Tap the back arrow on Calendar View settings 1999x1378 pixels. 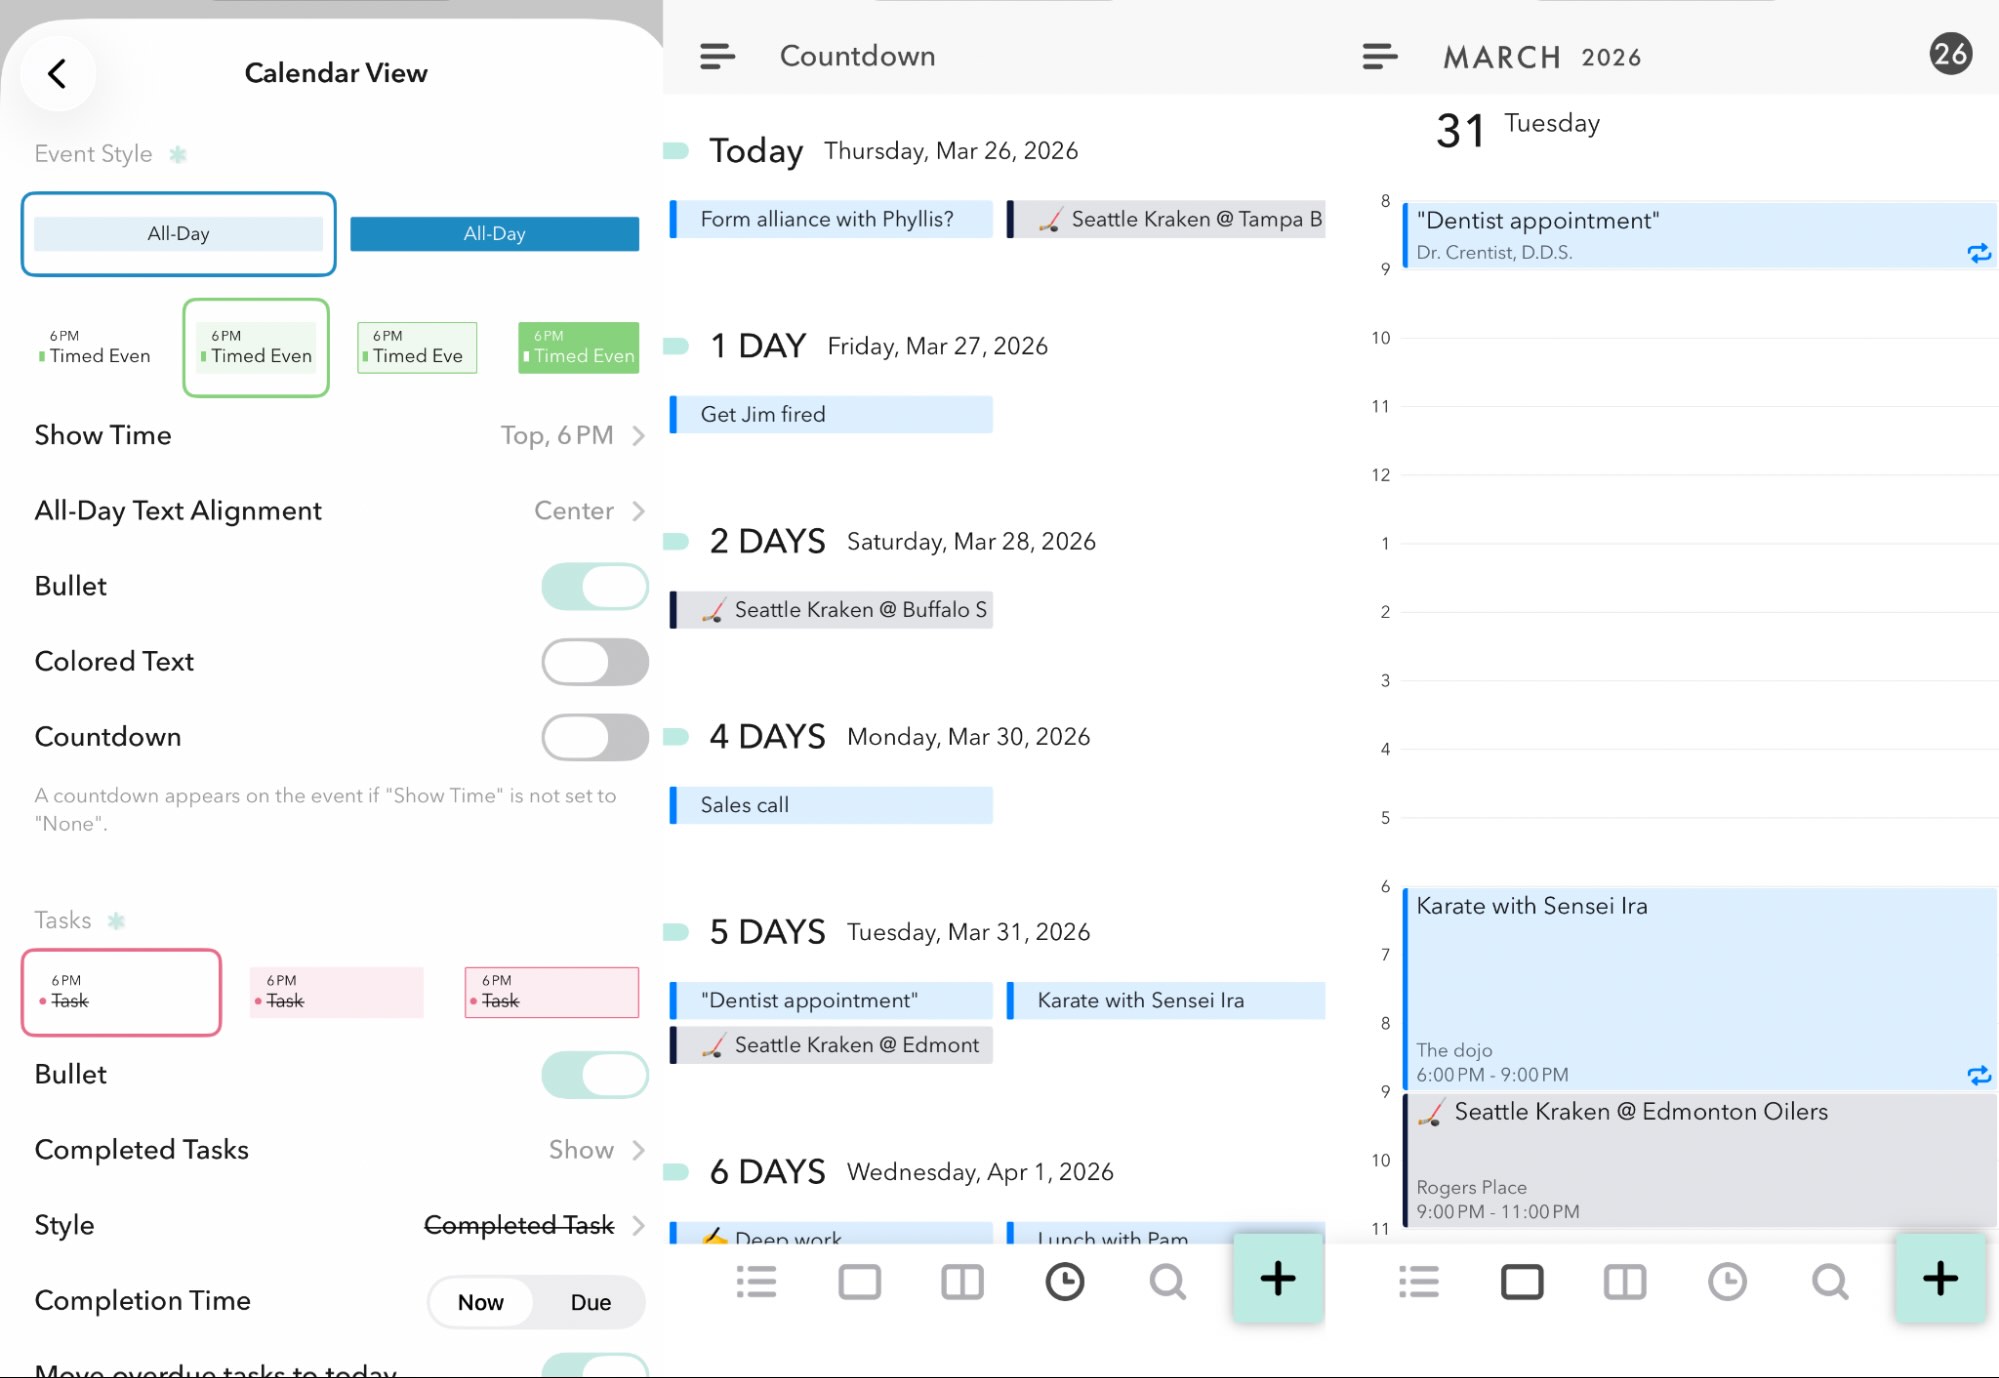pyautogui.click(x=57, y=73)
